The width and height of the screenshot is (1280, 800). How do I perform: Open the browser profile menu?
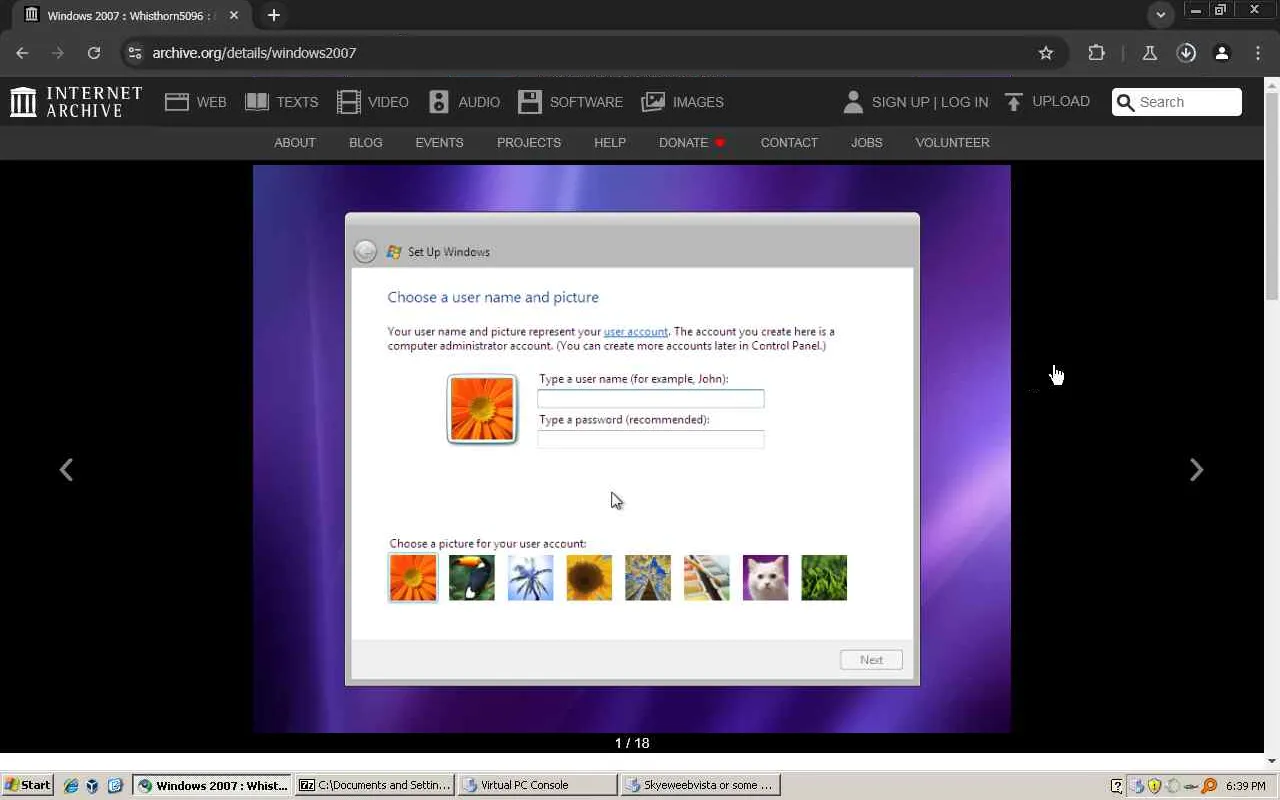pyautogui.click(x=1222, y=53)
